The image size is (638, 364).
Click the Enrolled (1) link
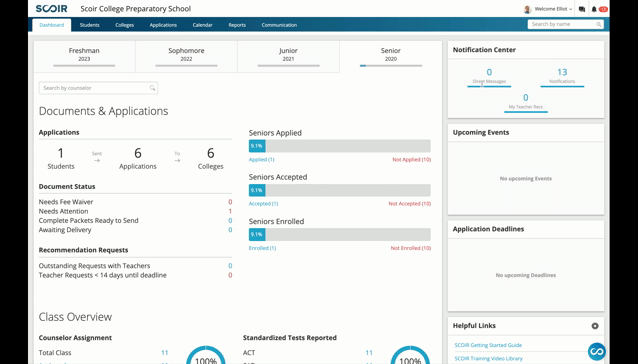tap(262, 248)
